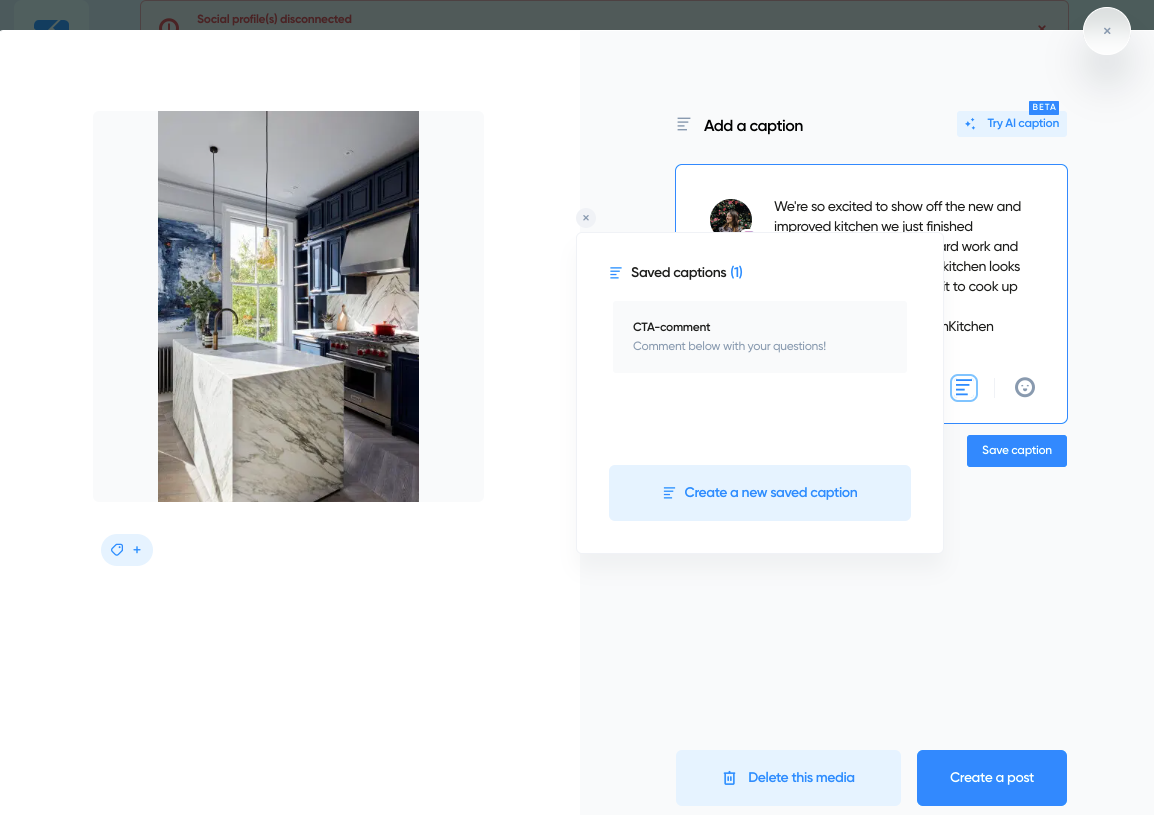Click the saved captions count link (1)
Screen dimensions: 1154x815
[x=736, y=272]
